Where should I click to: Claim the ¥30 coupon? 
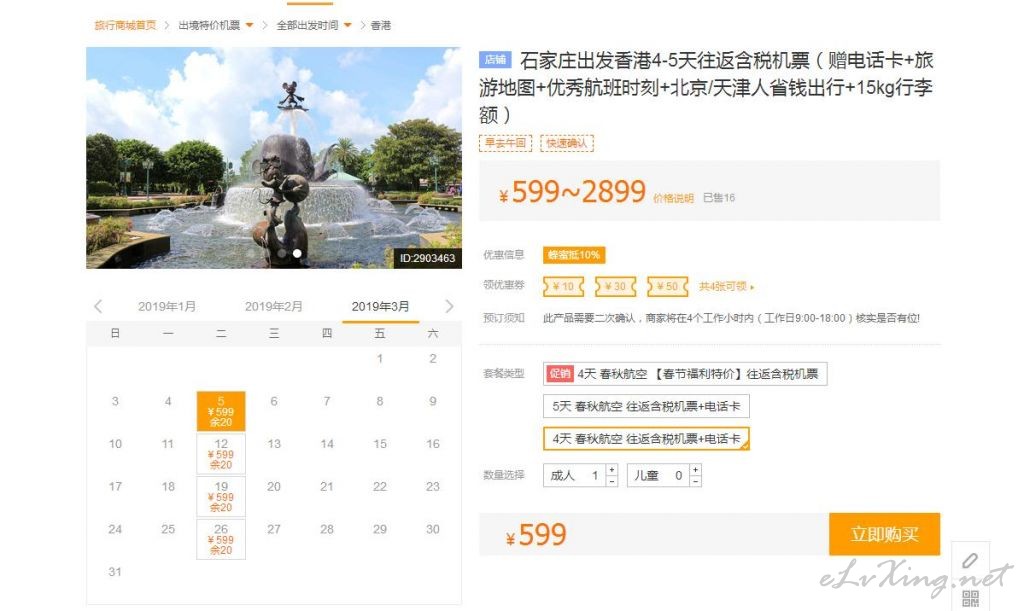point(615,286)
